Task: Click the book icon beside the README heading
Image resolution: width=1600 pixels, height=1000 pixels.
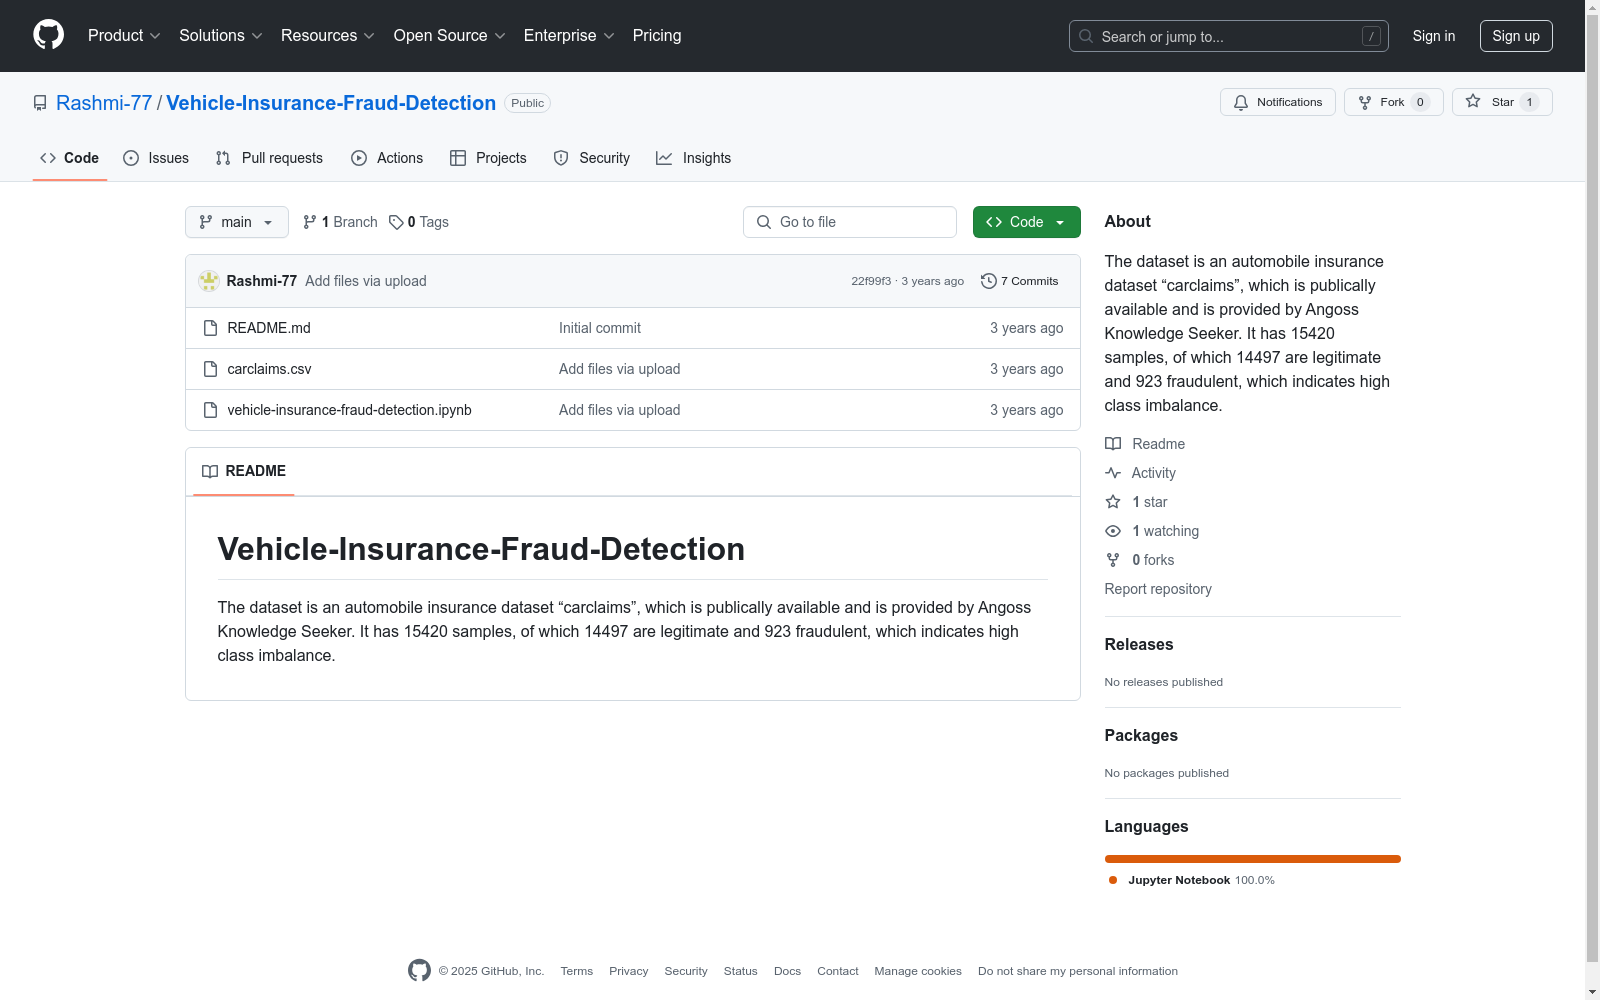Action: [210, 471]
